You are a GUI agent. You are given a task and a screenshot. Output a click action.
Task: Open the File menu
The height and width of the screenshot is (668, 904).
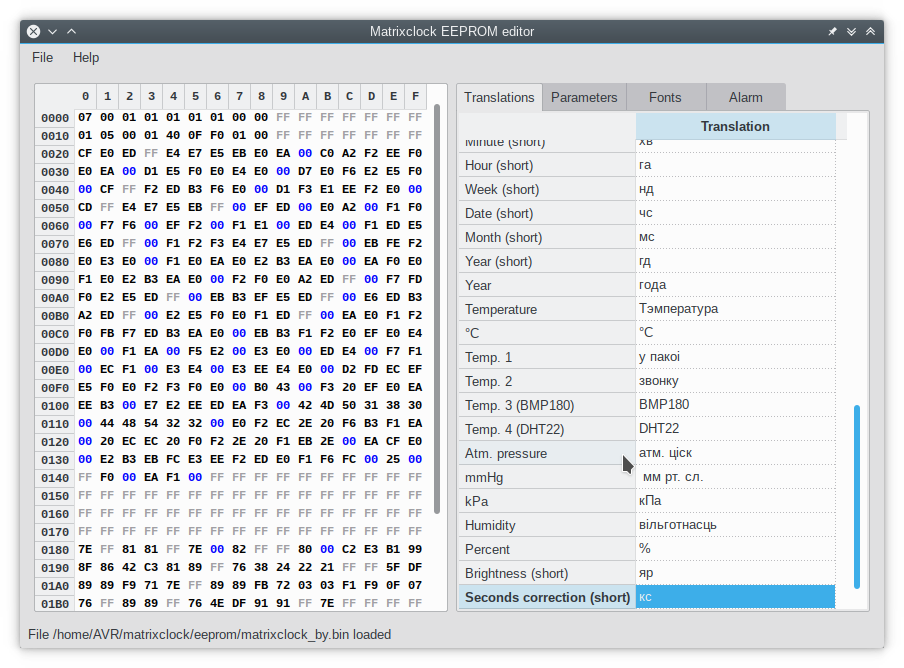click(42, 57)
